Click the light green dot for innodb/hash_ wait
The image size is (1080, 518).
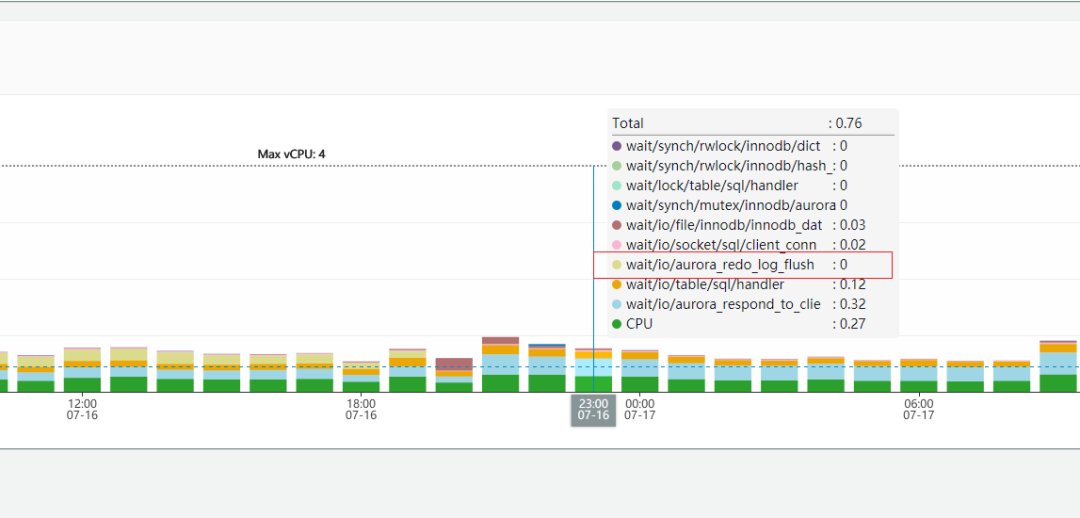click(617, 166)
